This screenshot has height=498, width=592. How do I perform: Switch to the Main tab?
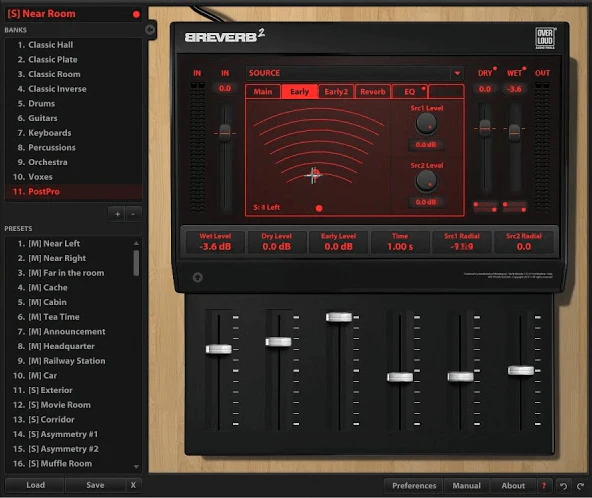(263, 92)
